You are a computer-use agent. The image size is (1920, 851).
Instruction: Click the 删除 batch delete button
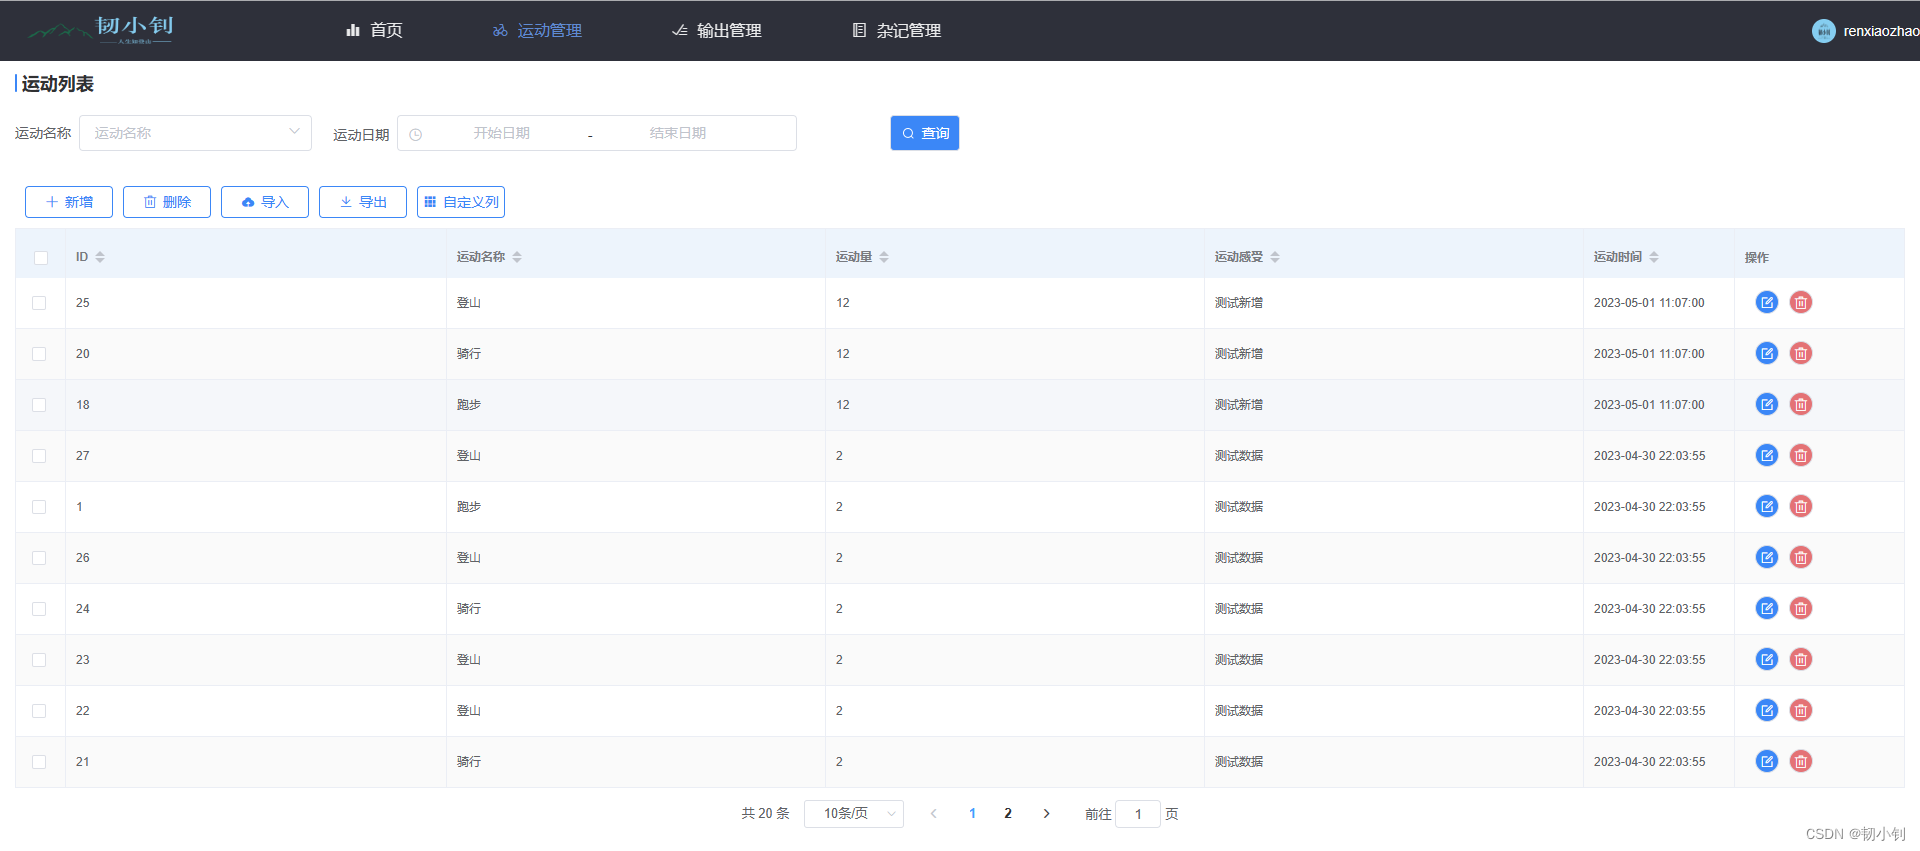click(x=167, y=202)
